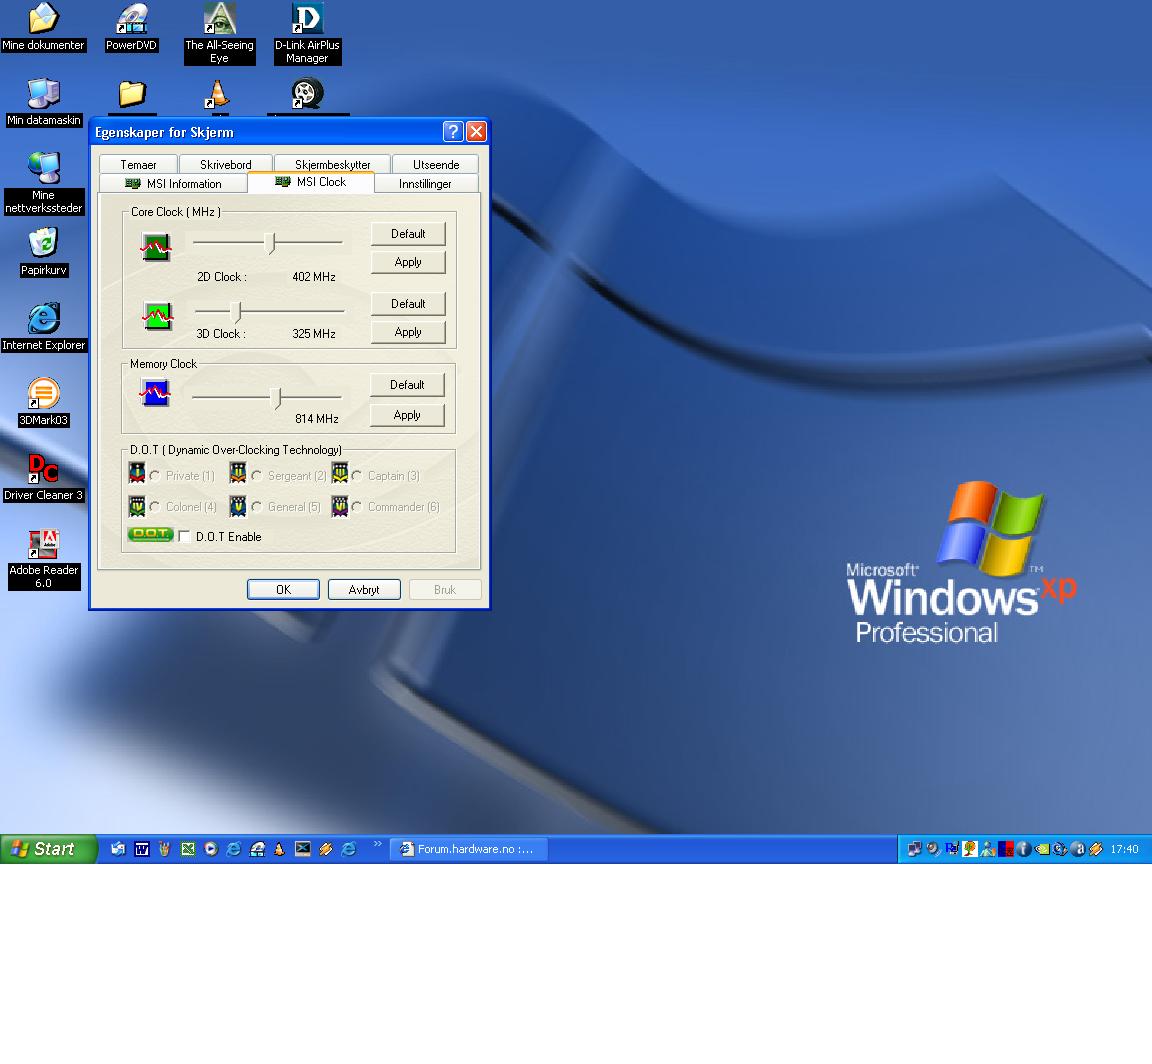1152x1064 pixels.
Task: Click the 402 MHz value
Action: tap(314, 277)
